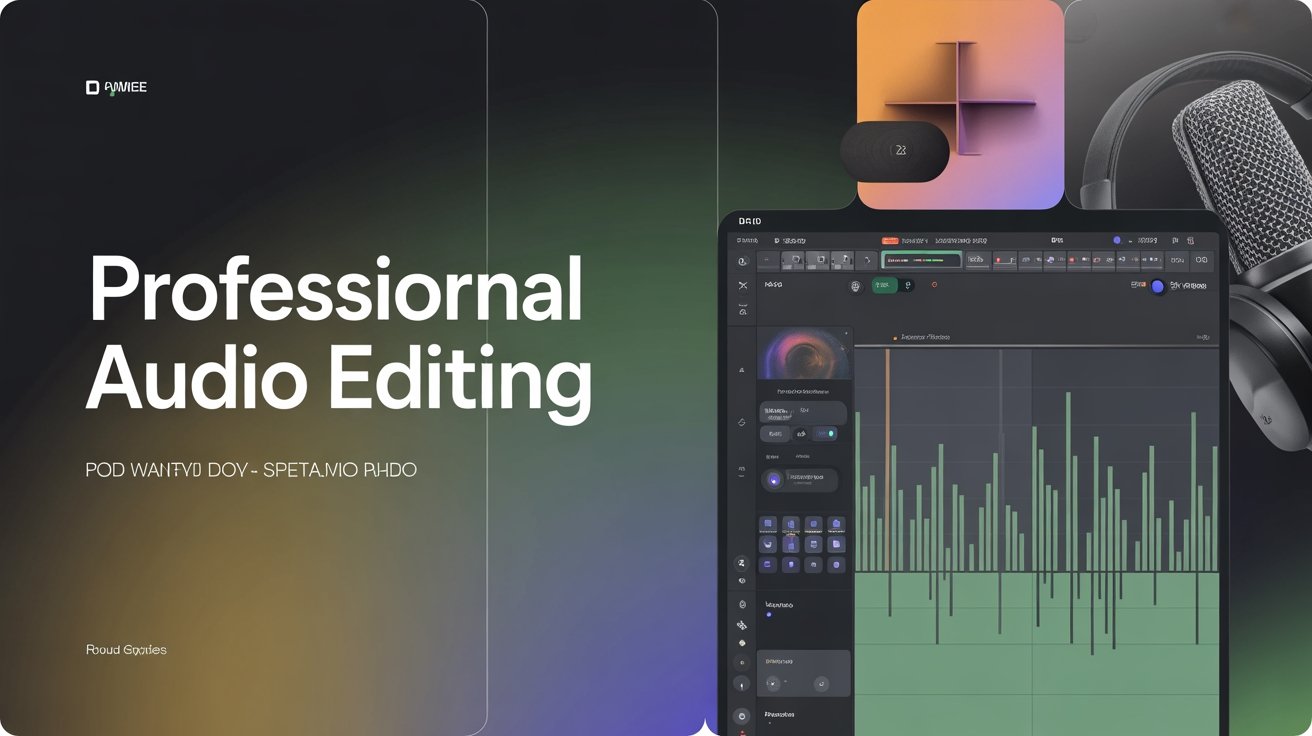Viewport: 1312px width, 736px height.
Task: Open the scissors-style edit tool in the left sidebar
Action: 742,284
